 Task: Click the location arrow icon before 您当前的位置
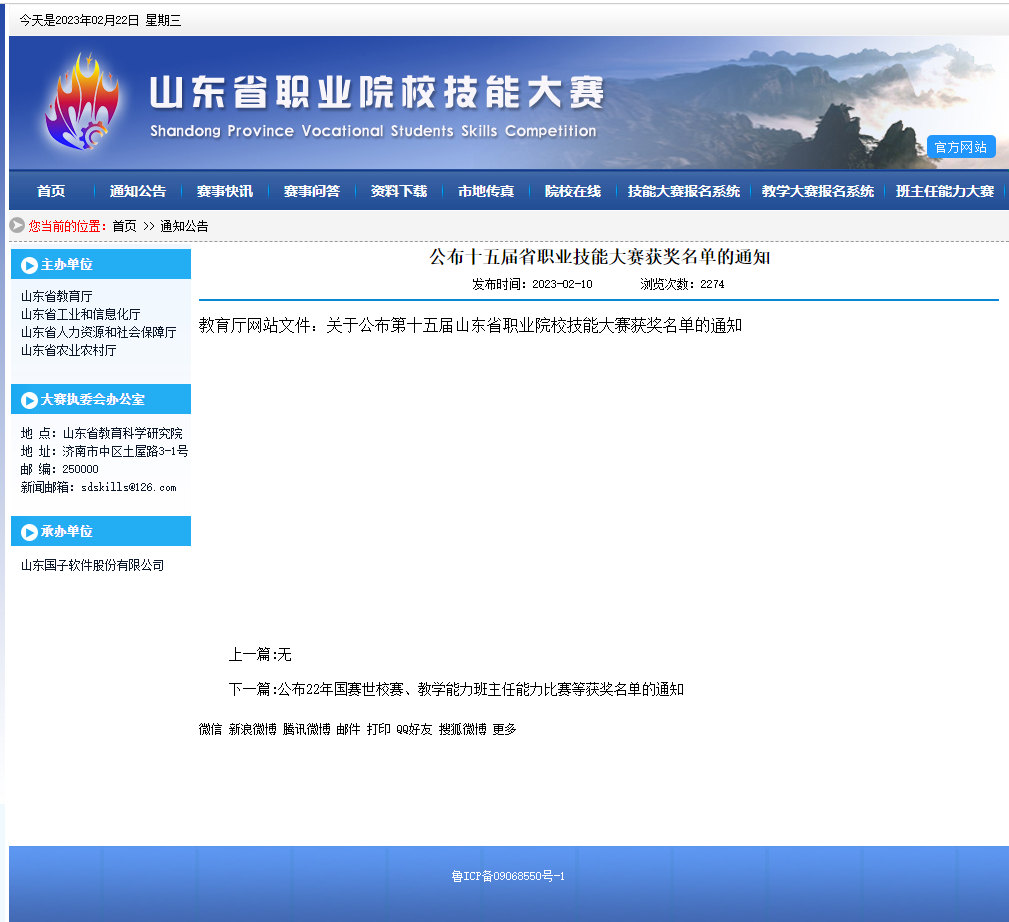[17, 226]
